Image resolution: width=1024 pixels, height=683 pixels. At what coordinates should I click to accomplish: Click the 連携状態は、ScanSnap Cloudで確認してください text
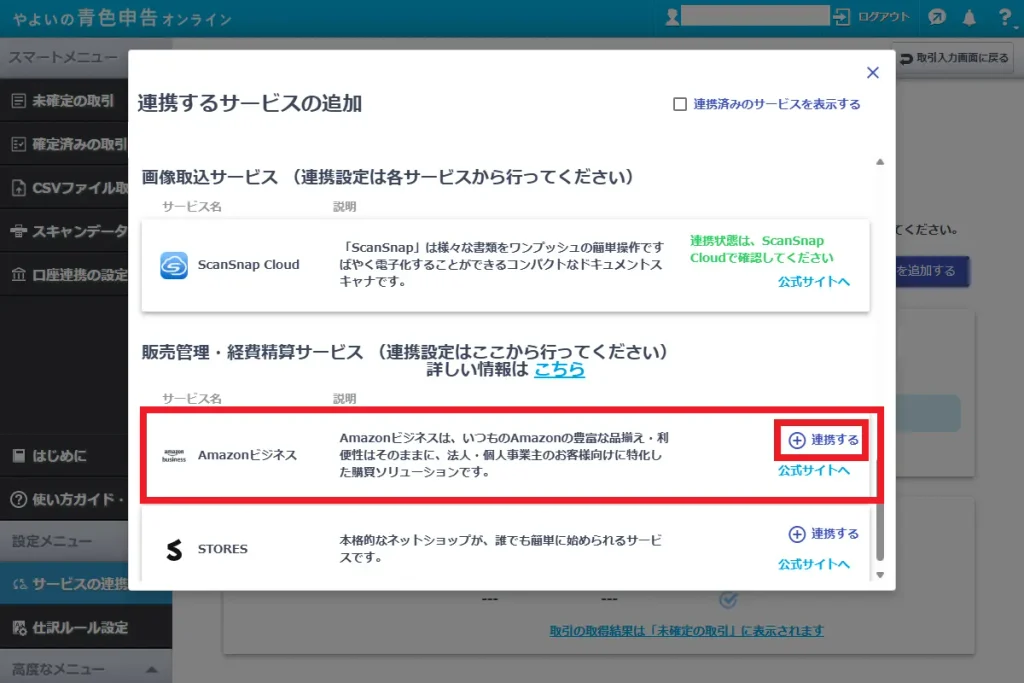click(x=761, y=249)
